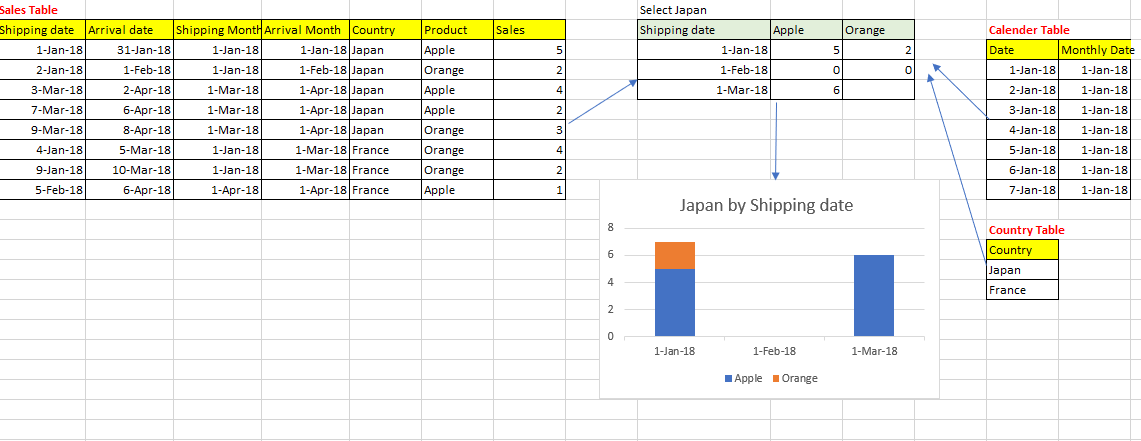This screenshot has height=441, width=1141.
Task: Click 'Shipping date' header in Select Japan table
Action: click(x=704, y=30)
